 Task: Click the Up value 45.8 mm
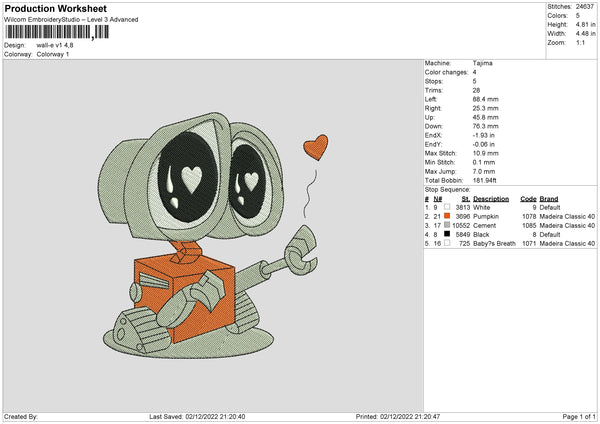click(486, 117)
